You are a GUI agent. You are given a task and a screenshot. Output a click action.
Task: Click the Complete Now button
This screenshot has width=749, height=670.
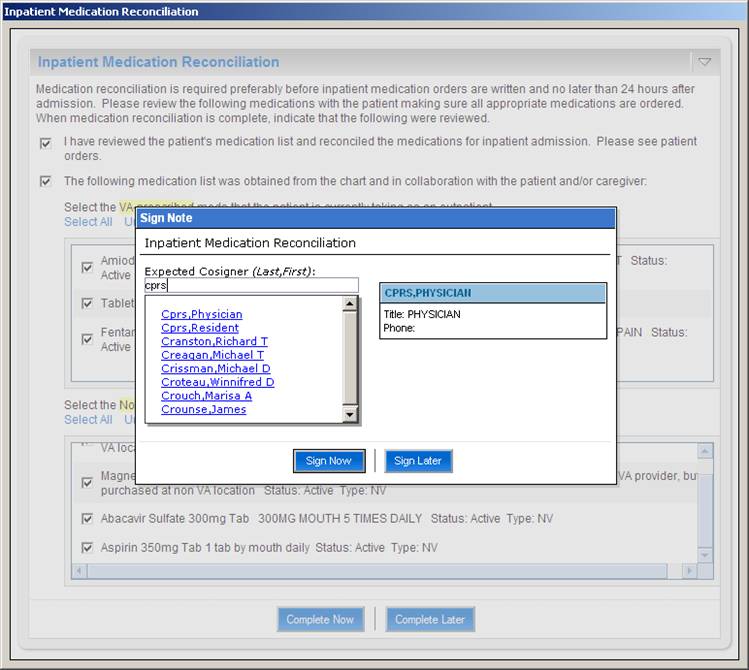(320, 620)
